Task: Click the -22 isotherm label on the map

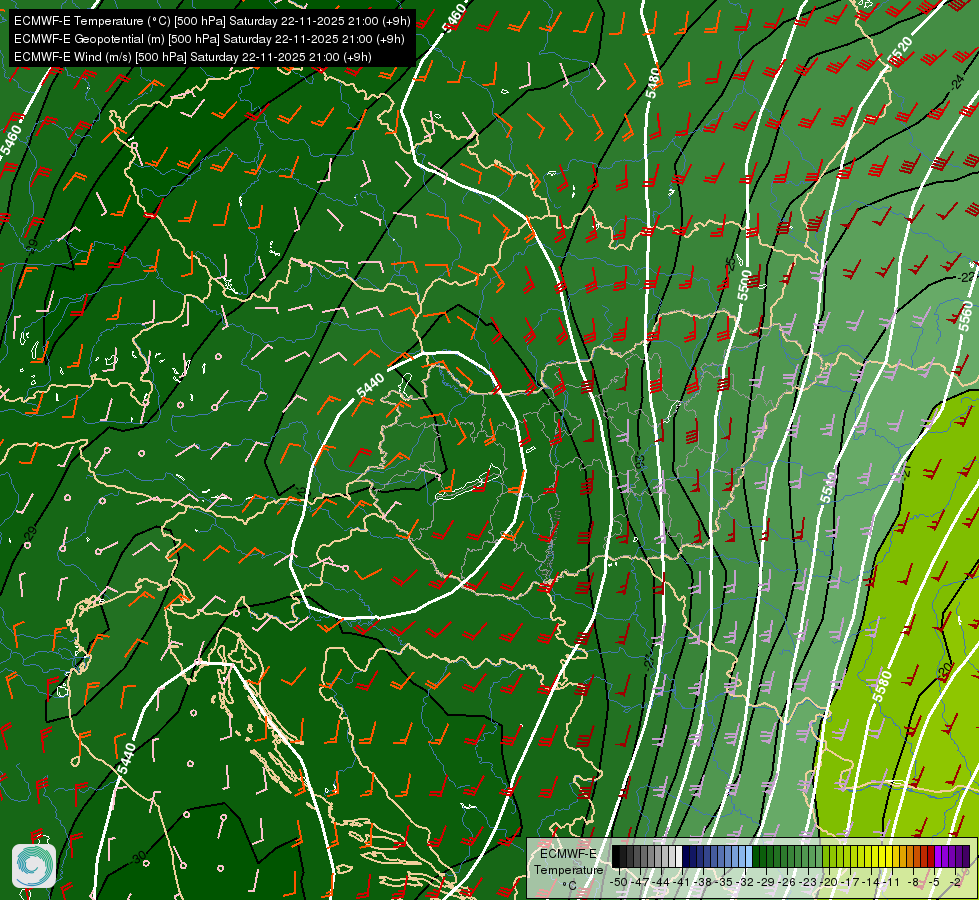Action: [x=967, y=277]
